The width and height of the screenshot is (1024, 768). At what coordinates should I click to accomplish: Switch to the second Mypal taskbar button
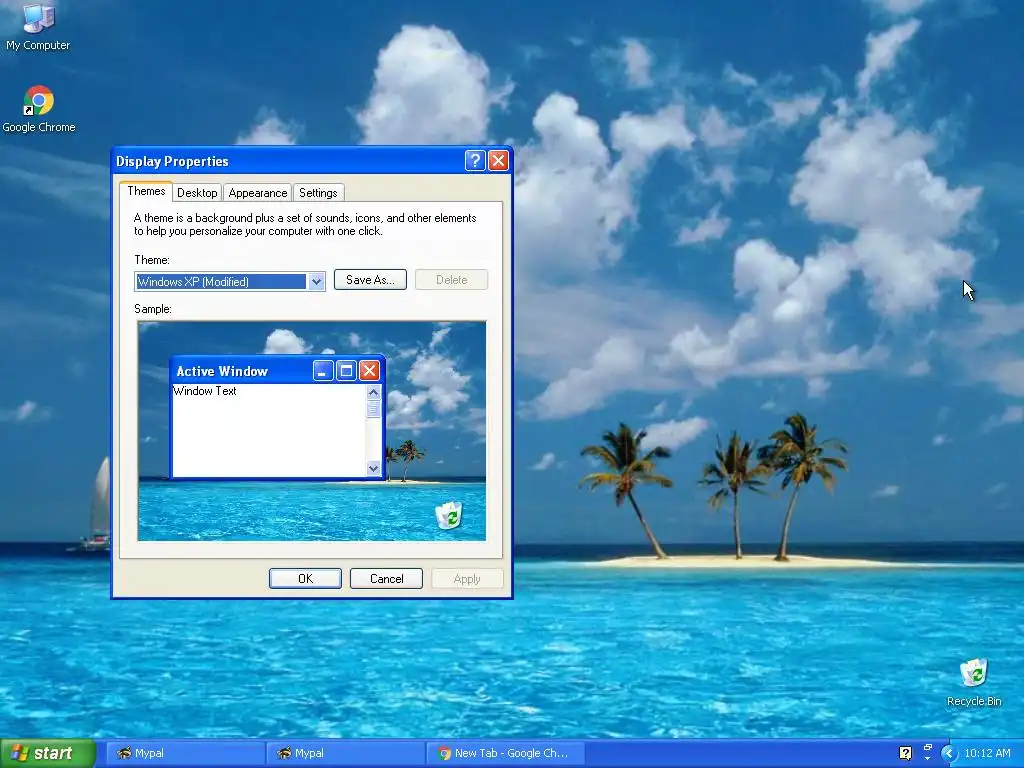[345, 753]
